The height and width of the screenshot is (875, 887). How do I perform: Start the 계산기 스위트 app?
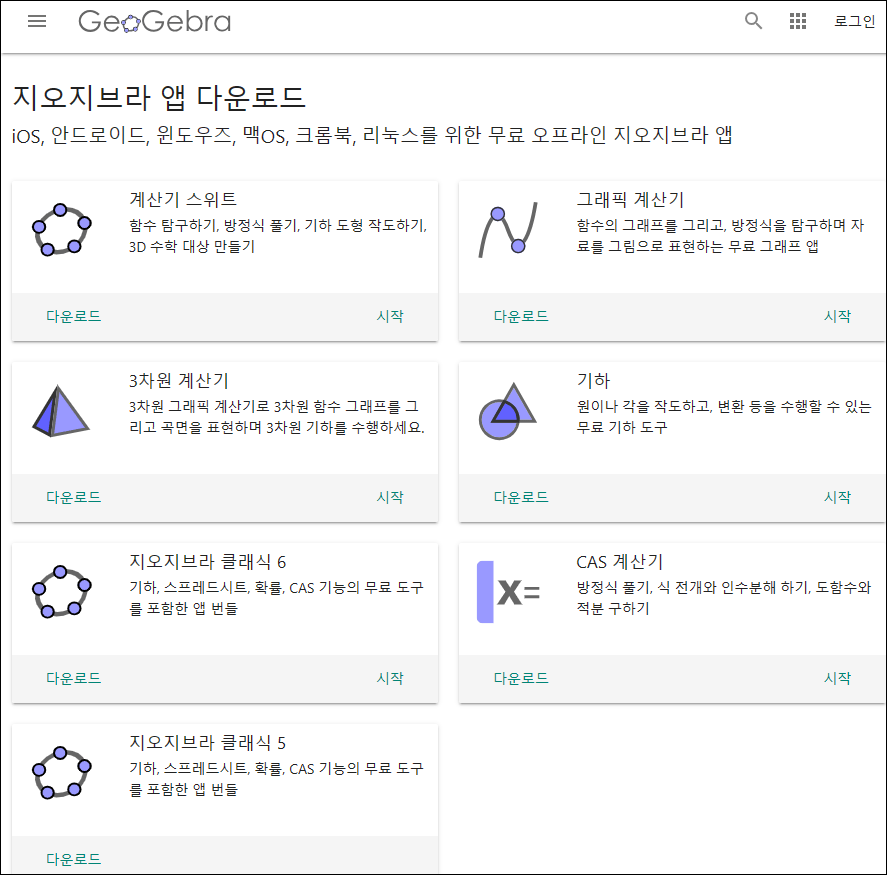click(390, 316)
